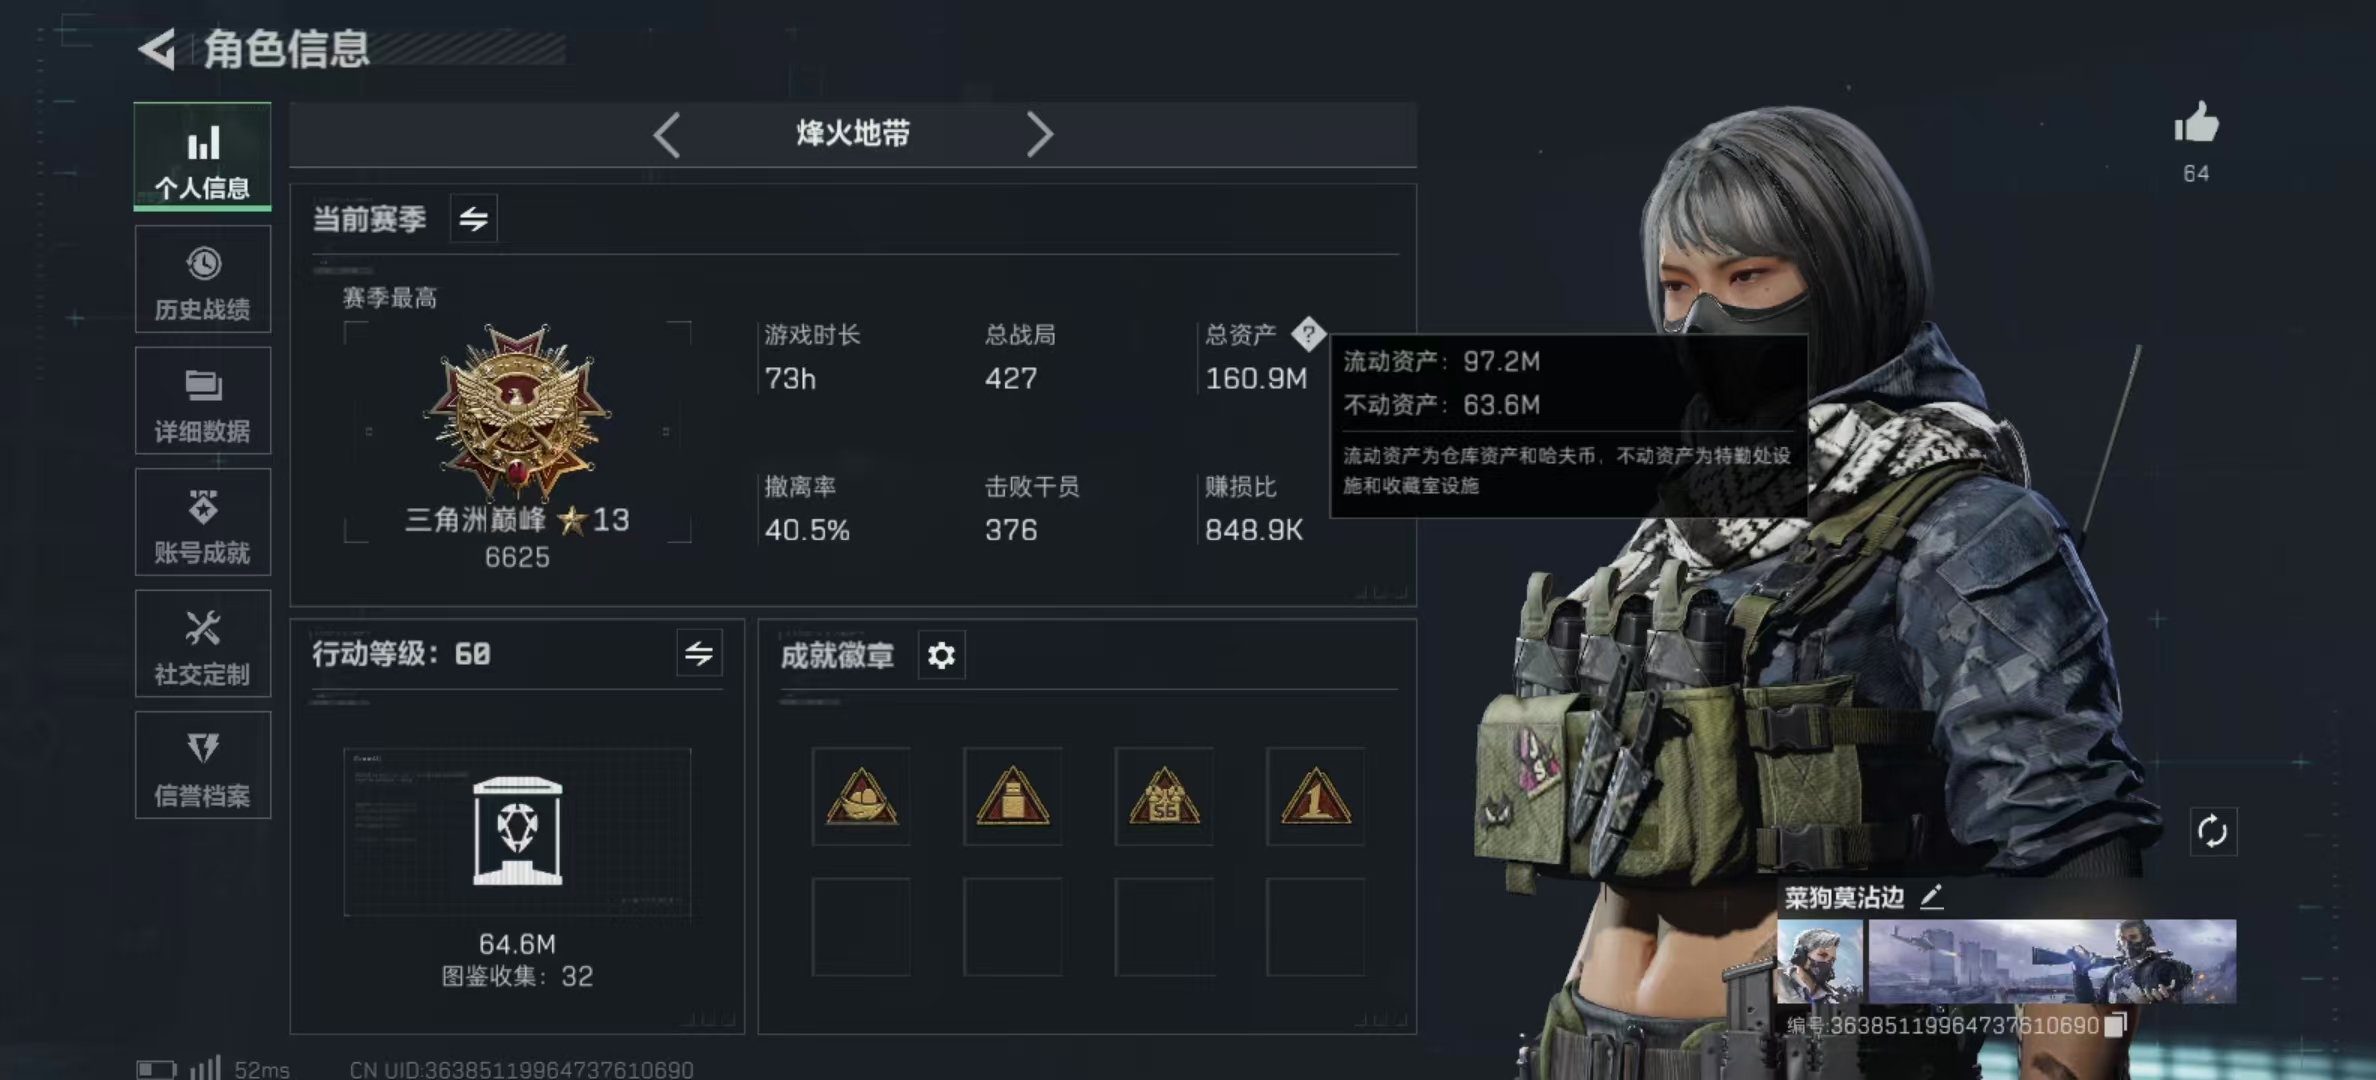Open the 详细数据 tab
Image resolution: width=2376 pixels, height=1080 pixels.
[203, 401]
